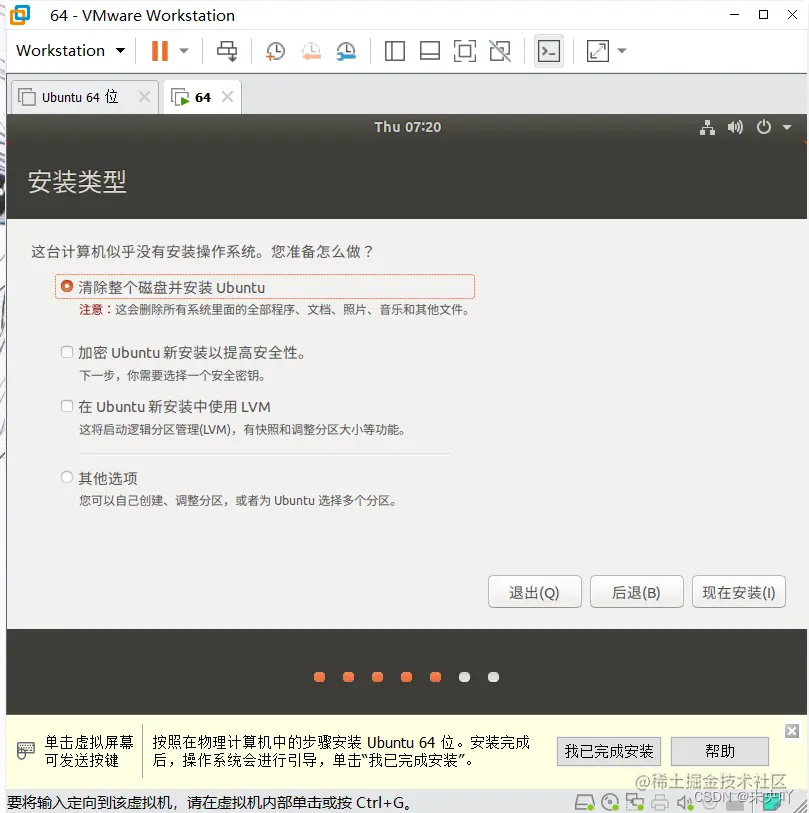The width and height of the screenshot is (809, 813).
Task: Open power options dropdown next to pause
Action: click(x=184, y=51)
